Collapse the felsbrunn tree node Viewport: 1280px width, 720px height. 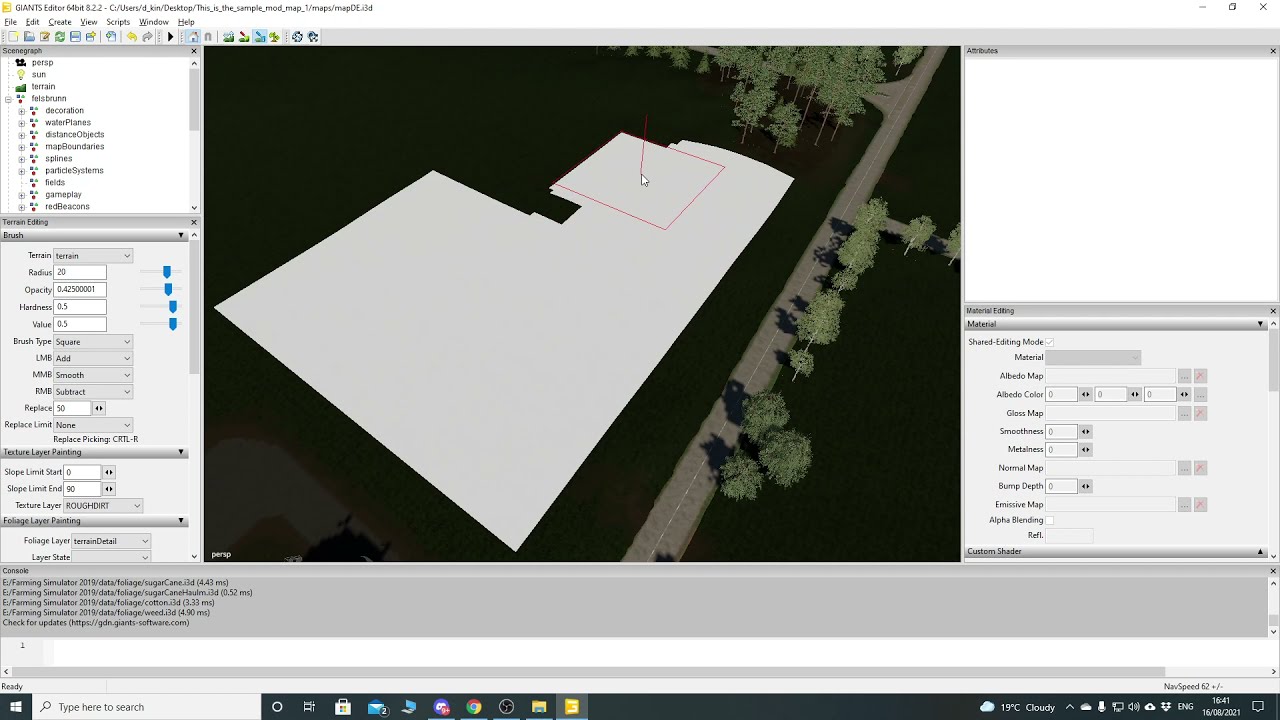click(x=8, y=99)
